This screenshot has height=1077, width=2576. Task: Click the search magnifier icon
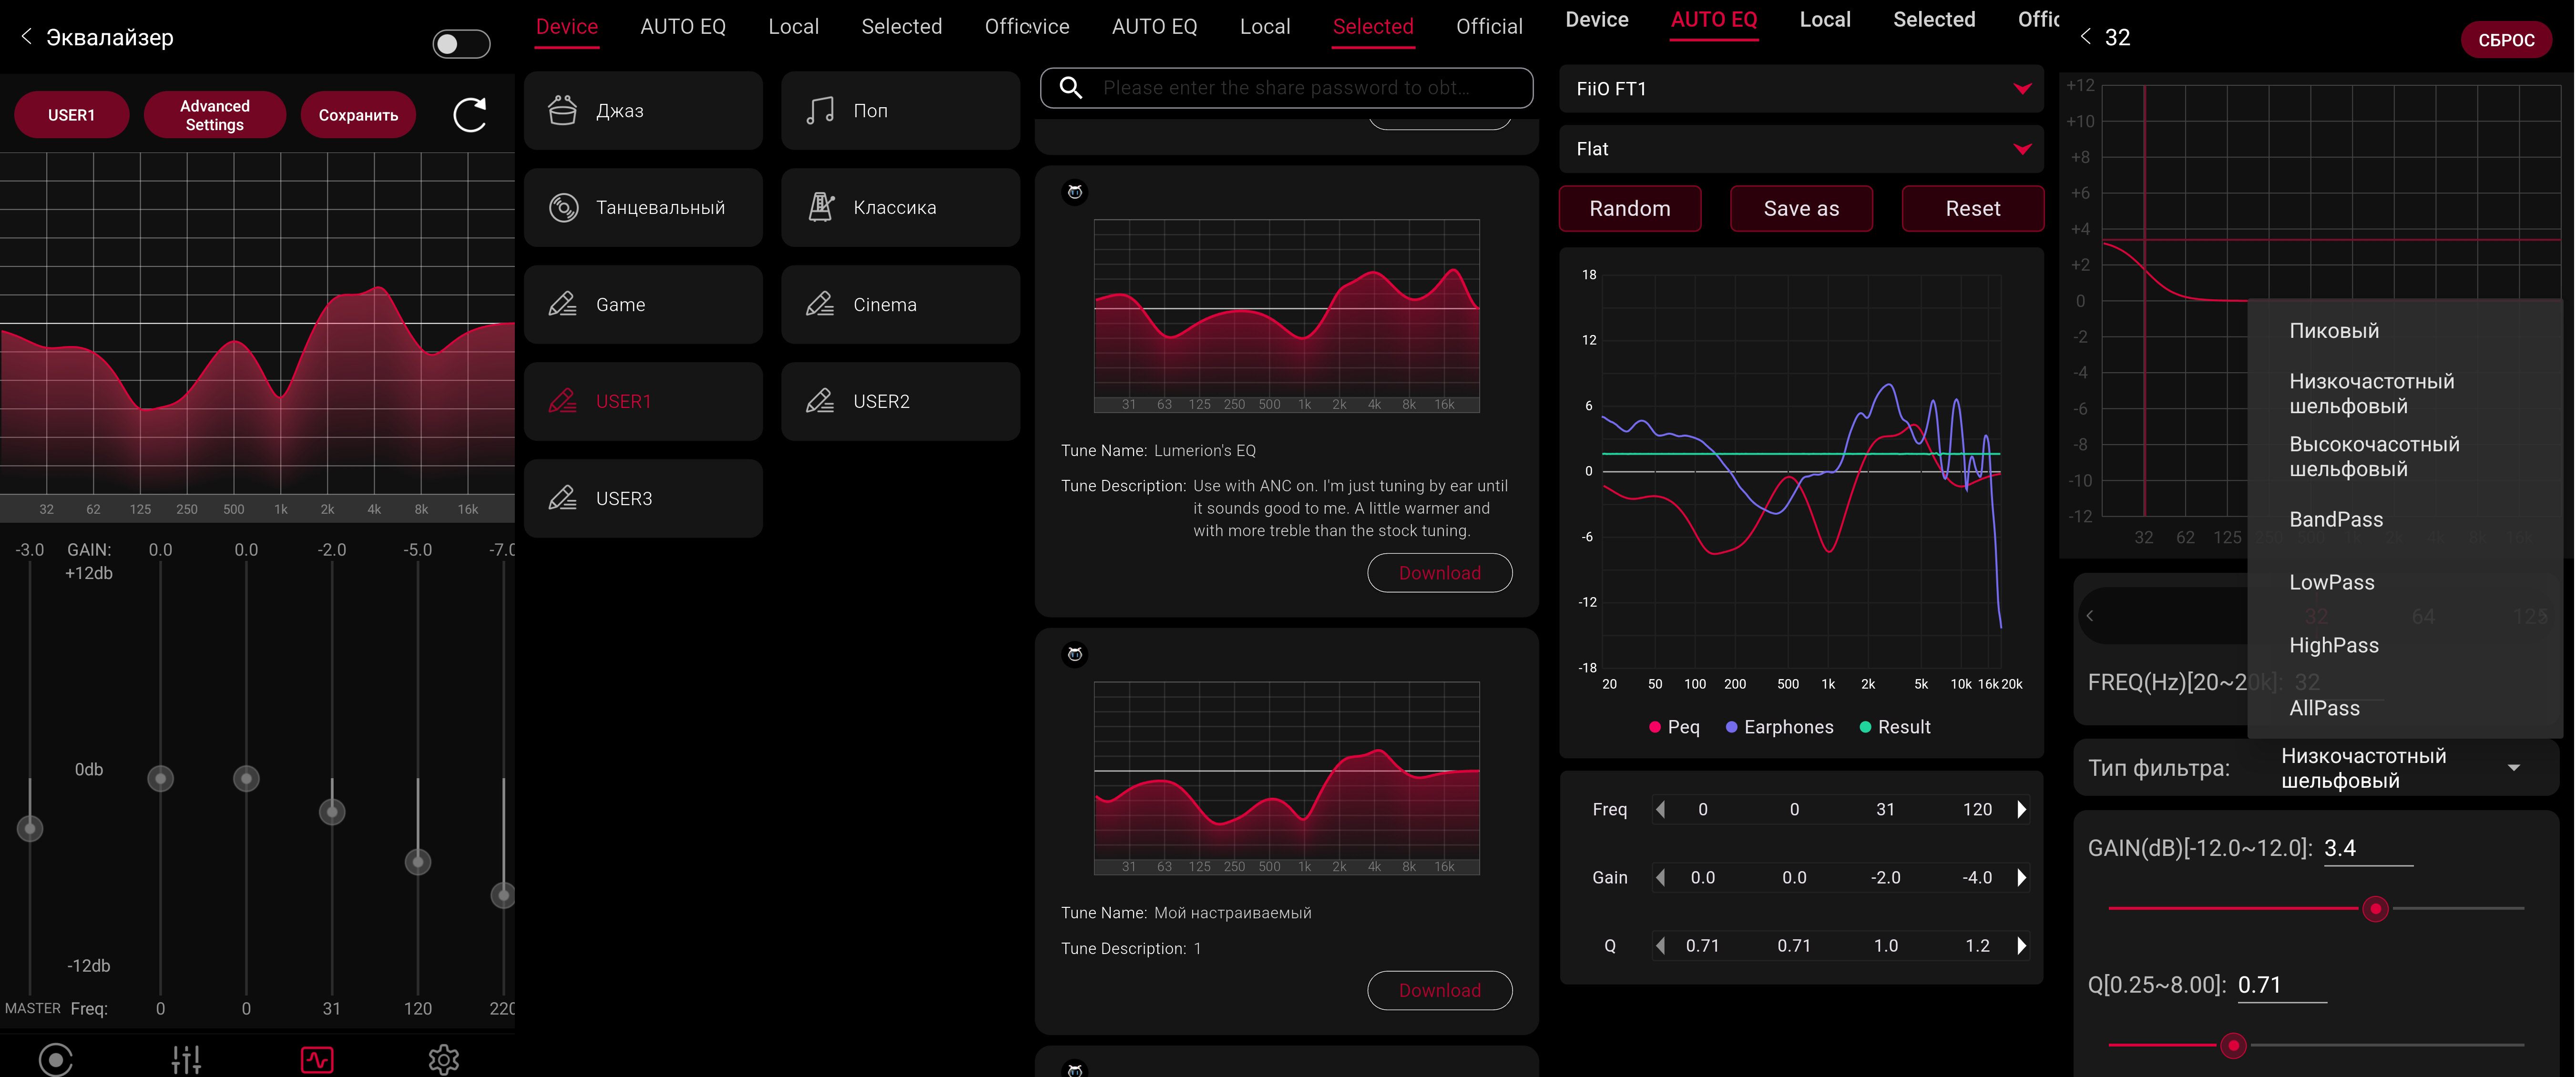[x=1071, y=88]
